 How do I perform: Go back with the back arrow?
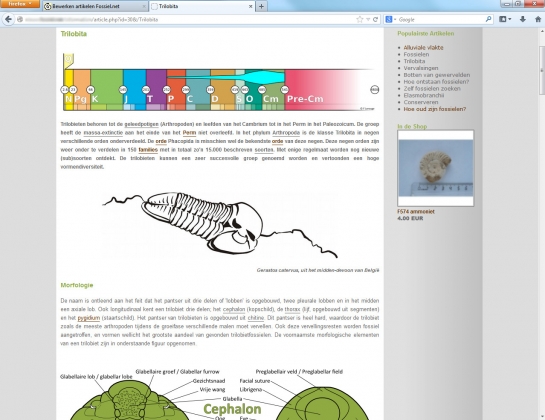[8, 19]
